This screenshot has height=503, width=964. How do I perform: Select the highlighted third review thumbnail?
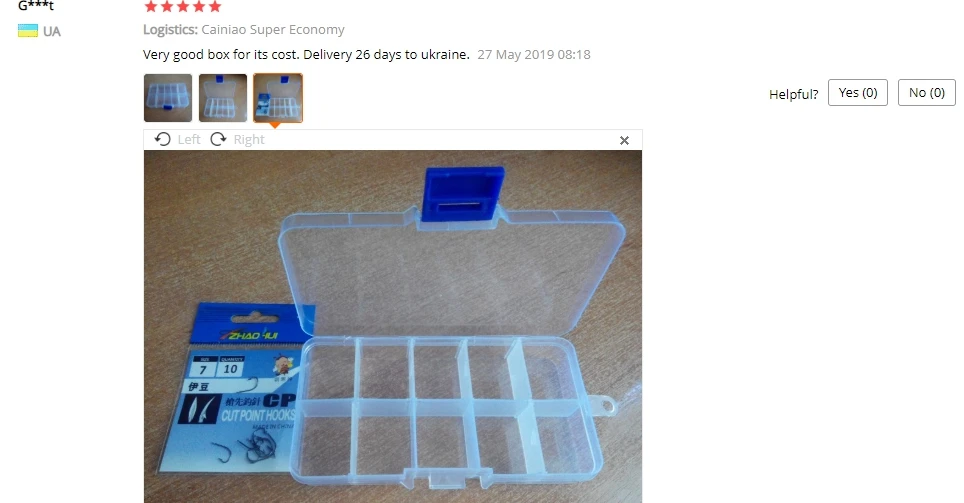click(278, 98)
